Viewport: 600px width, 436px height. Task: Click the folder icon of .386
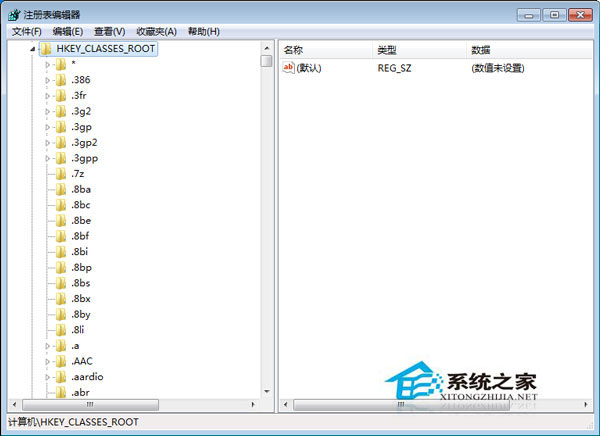(x=61, y=80)
